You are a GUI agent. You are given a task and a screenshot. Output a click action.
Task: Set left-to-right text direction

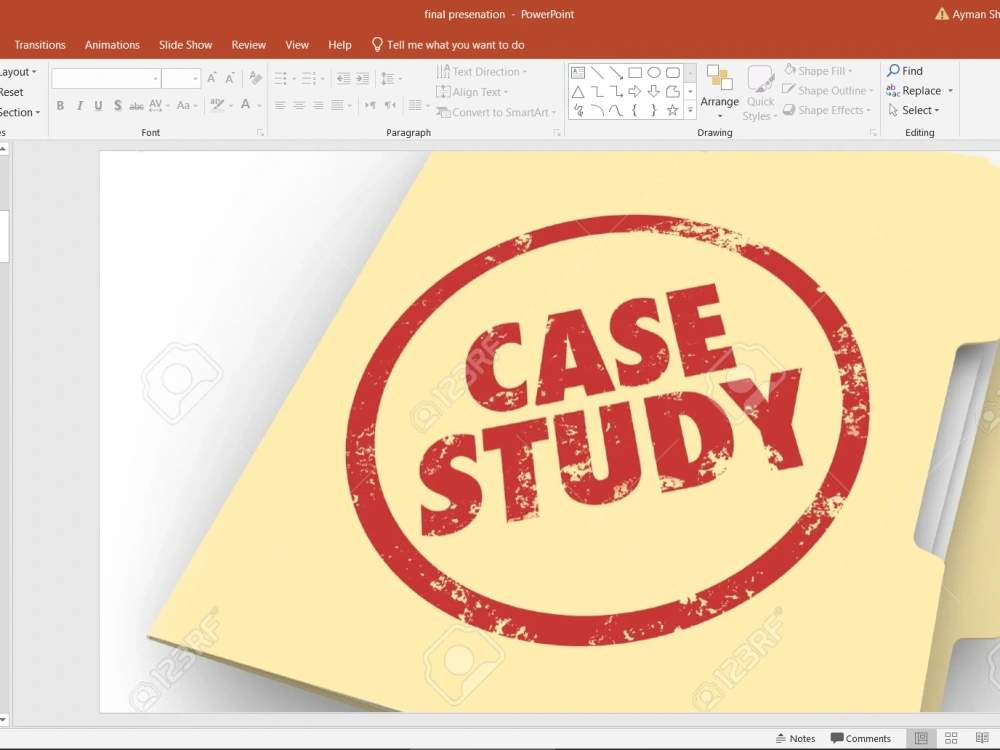click(371, 106)
